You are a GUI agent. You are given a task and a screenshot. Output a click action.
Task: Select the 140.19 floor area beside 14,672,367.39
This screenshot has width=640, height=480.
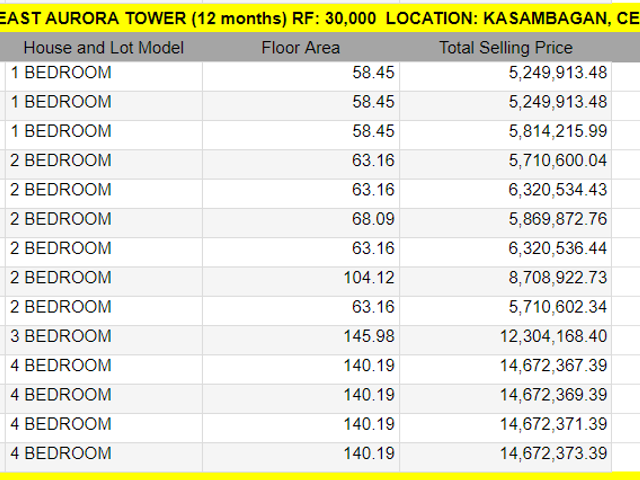301,370
